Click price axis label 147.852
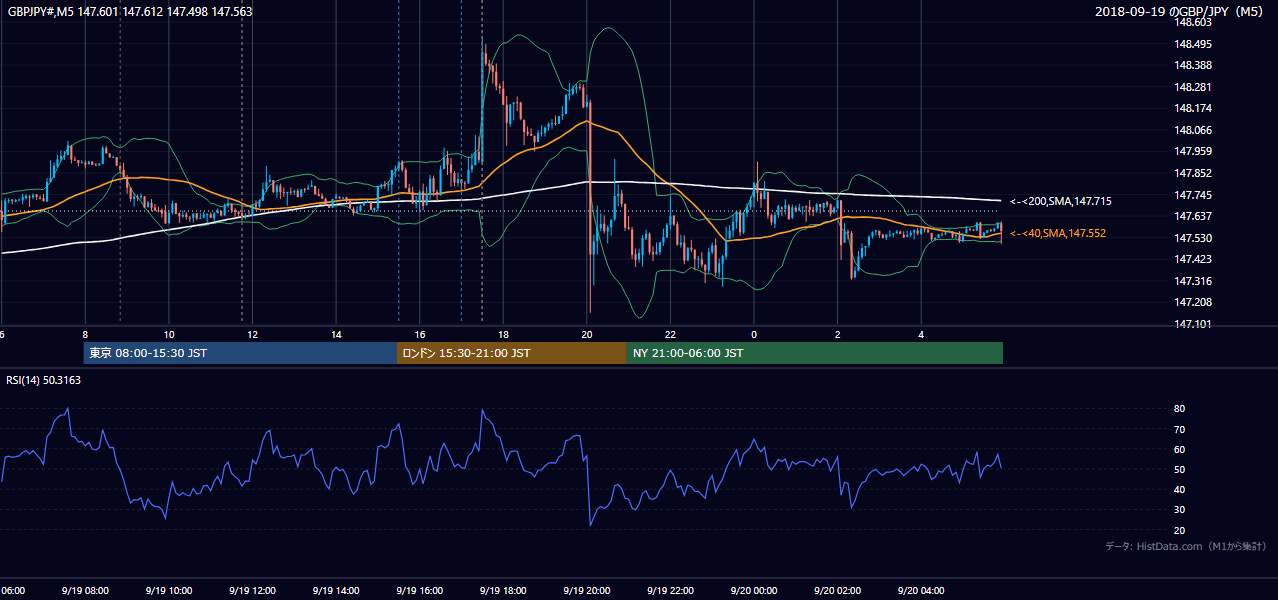1278x600 pixels. point(1192,173)
